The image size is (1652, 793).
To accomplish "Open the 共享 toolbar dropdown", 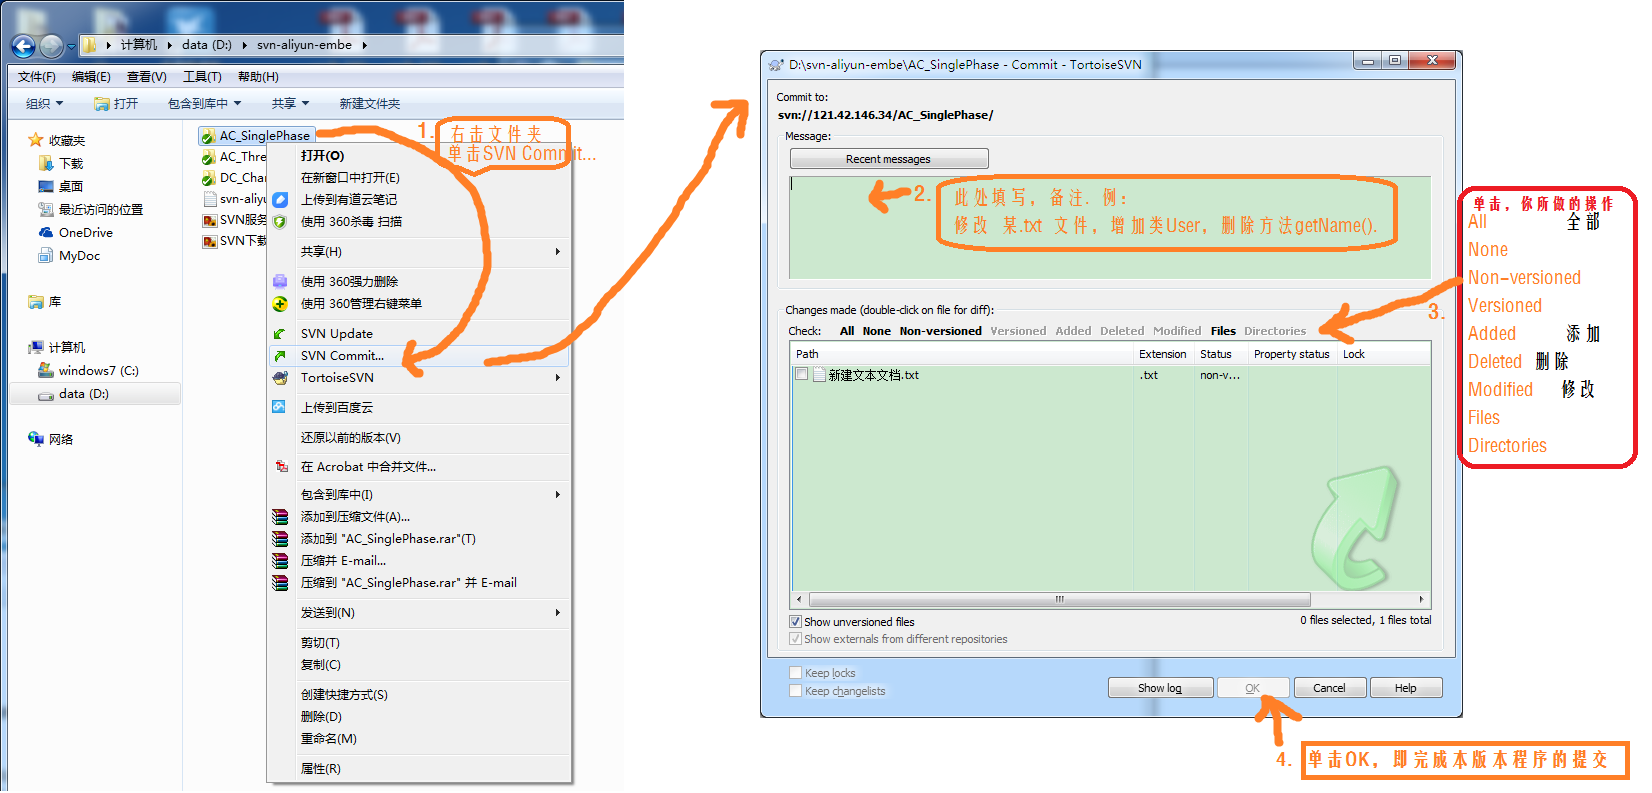I will (x=290, y=103).
